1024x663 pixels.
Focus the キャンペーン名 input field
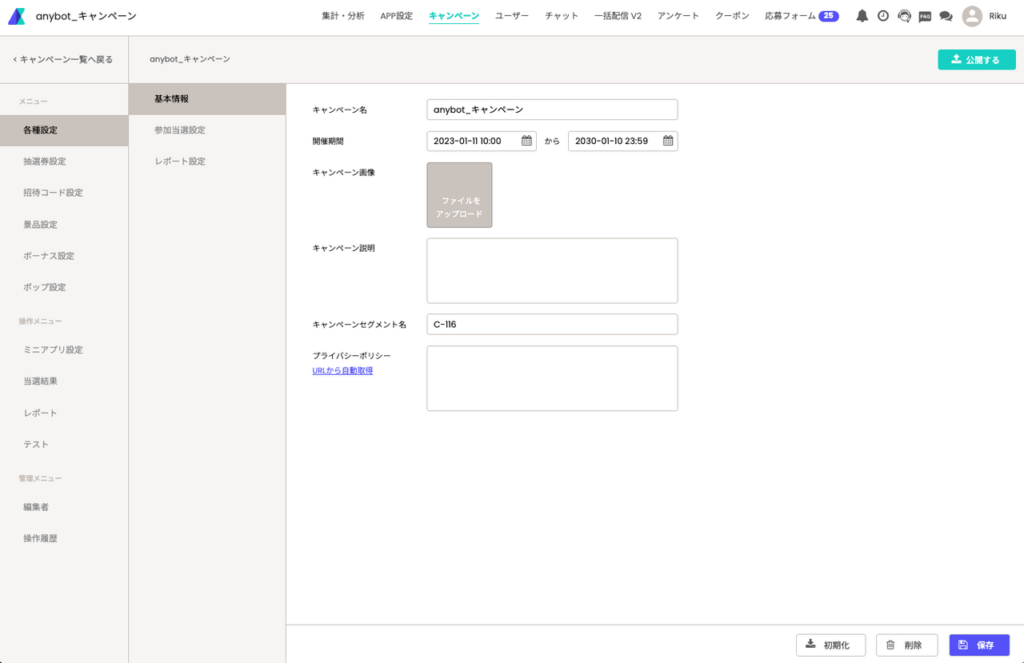pos(552,109)
